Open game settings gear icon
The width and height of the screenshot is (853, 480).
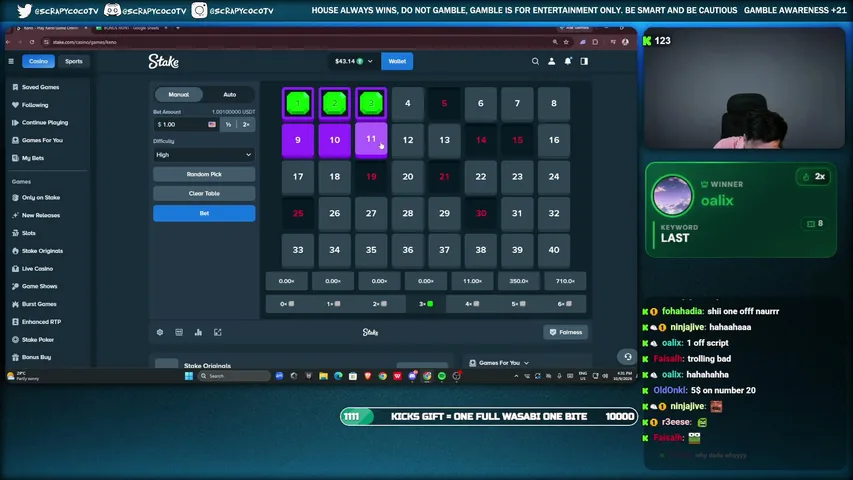point(160,332)
